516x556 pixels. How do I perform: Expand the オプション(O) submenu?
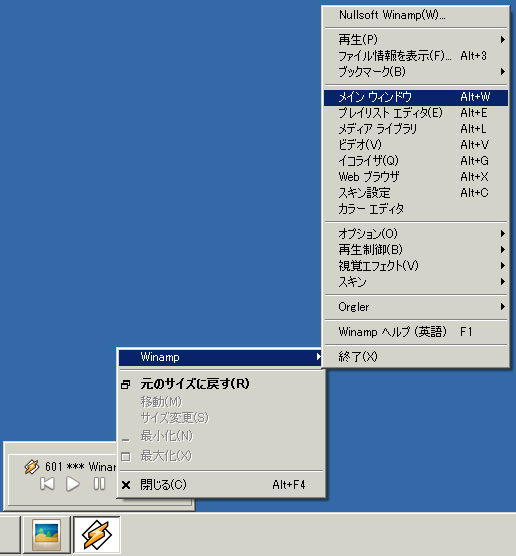coord(416,233)
